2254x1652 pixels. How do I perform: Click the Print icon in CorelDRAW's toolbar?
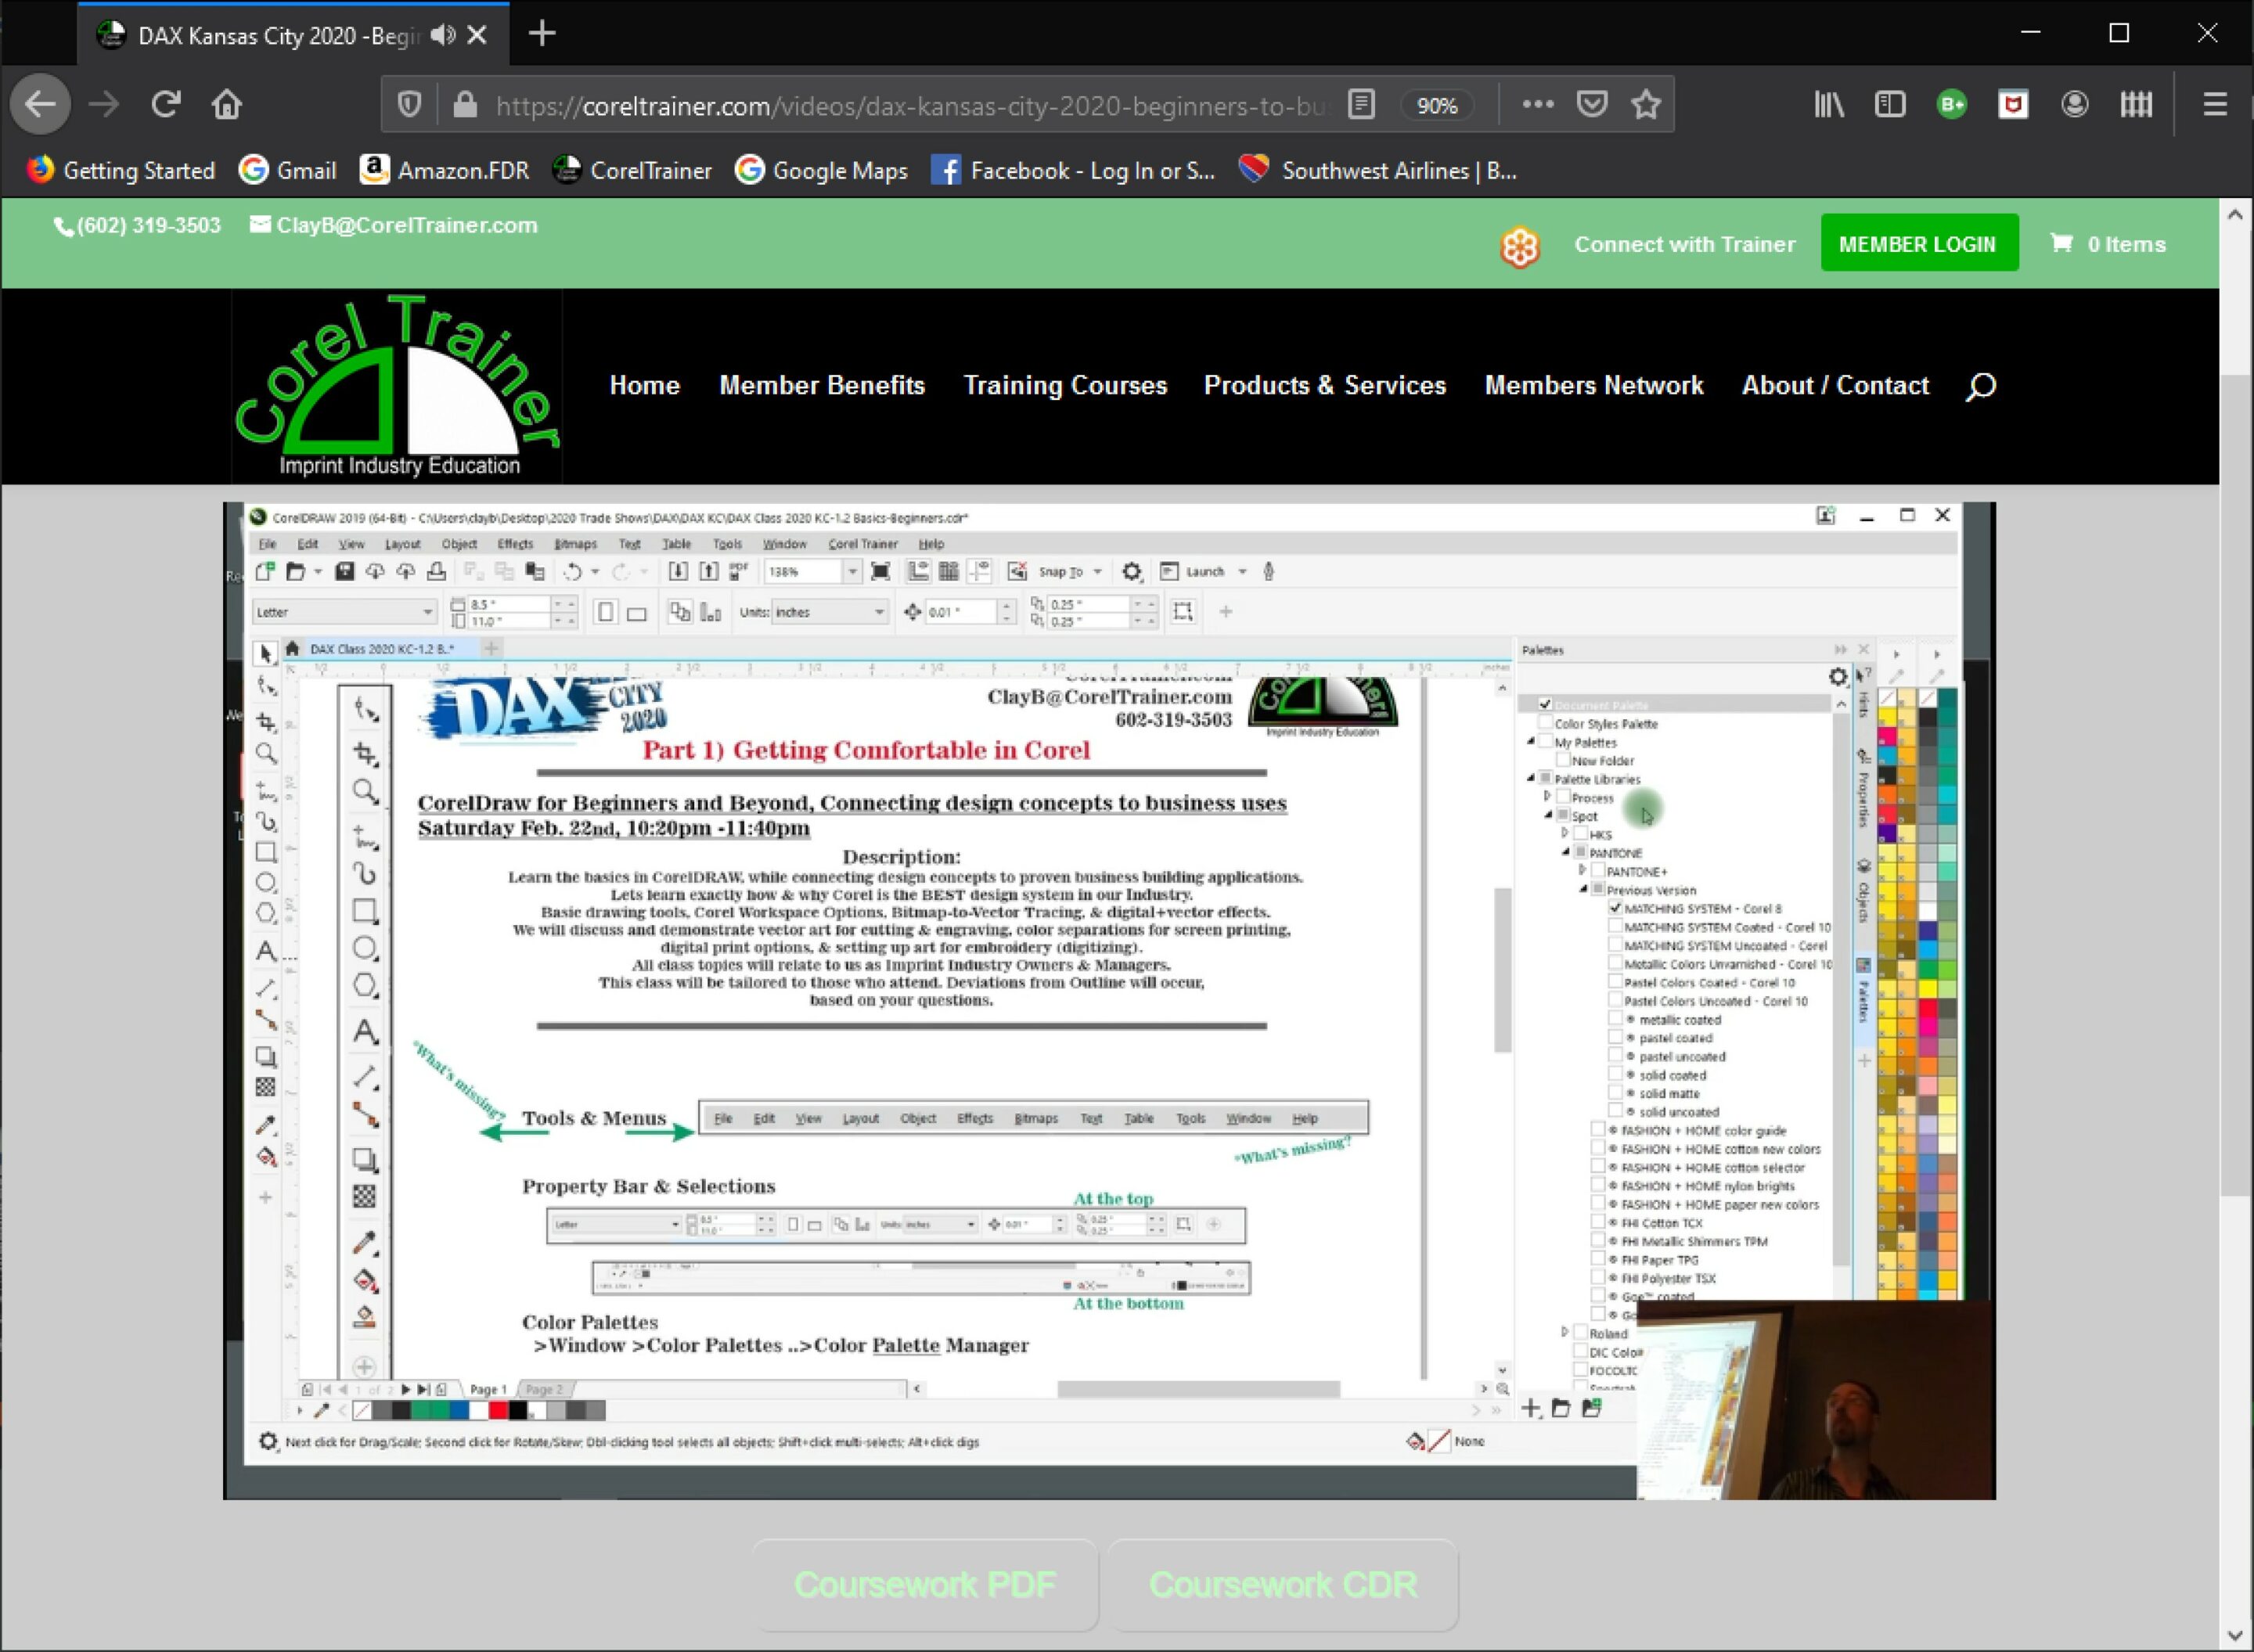436,571
